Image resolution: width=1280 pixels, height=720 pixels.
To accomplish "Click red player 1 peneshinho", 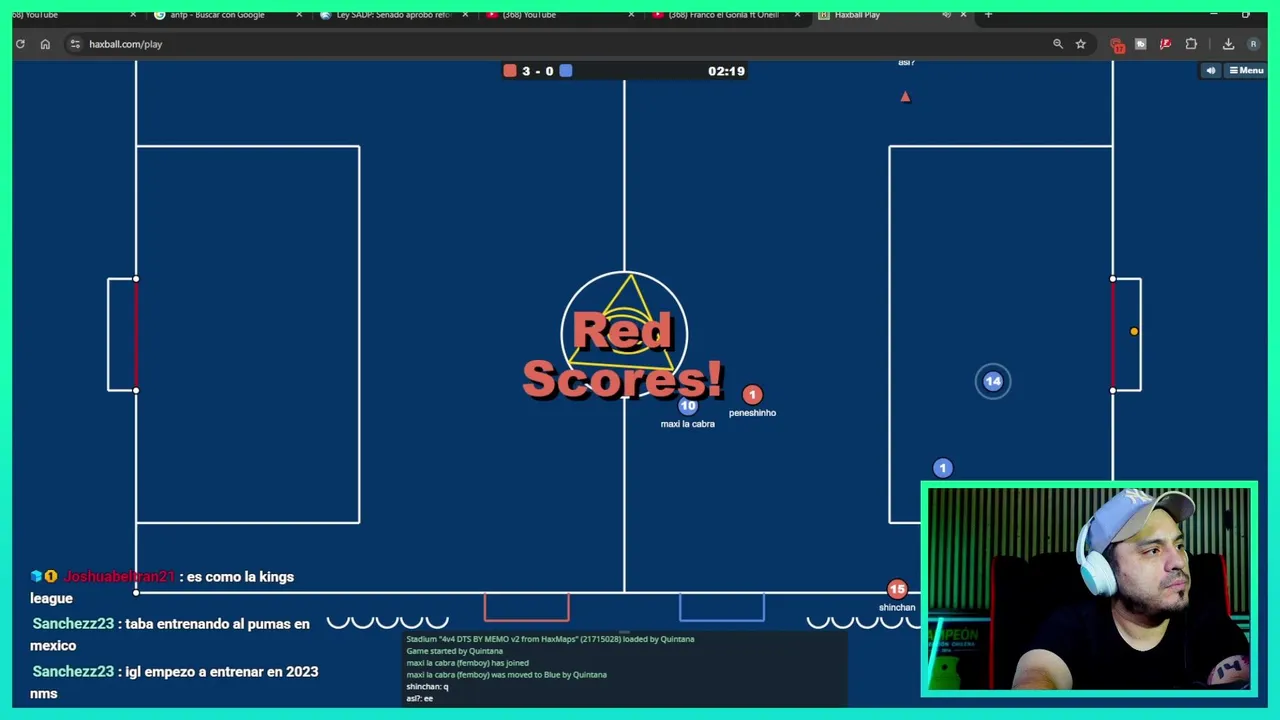I will coord(752,395).
